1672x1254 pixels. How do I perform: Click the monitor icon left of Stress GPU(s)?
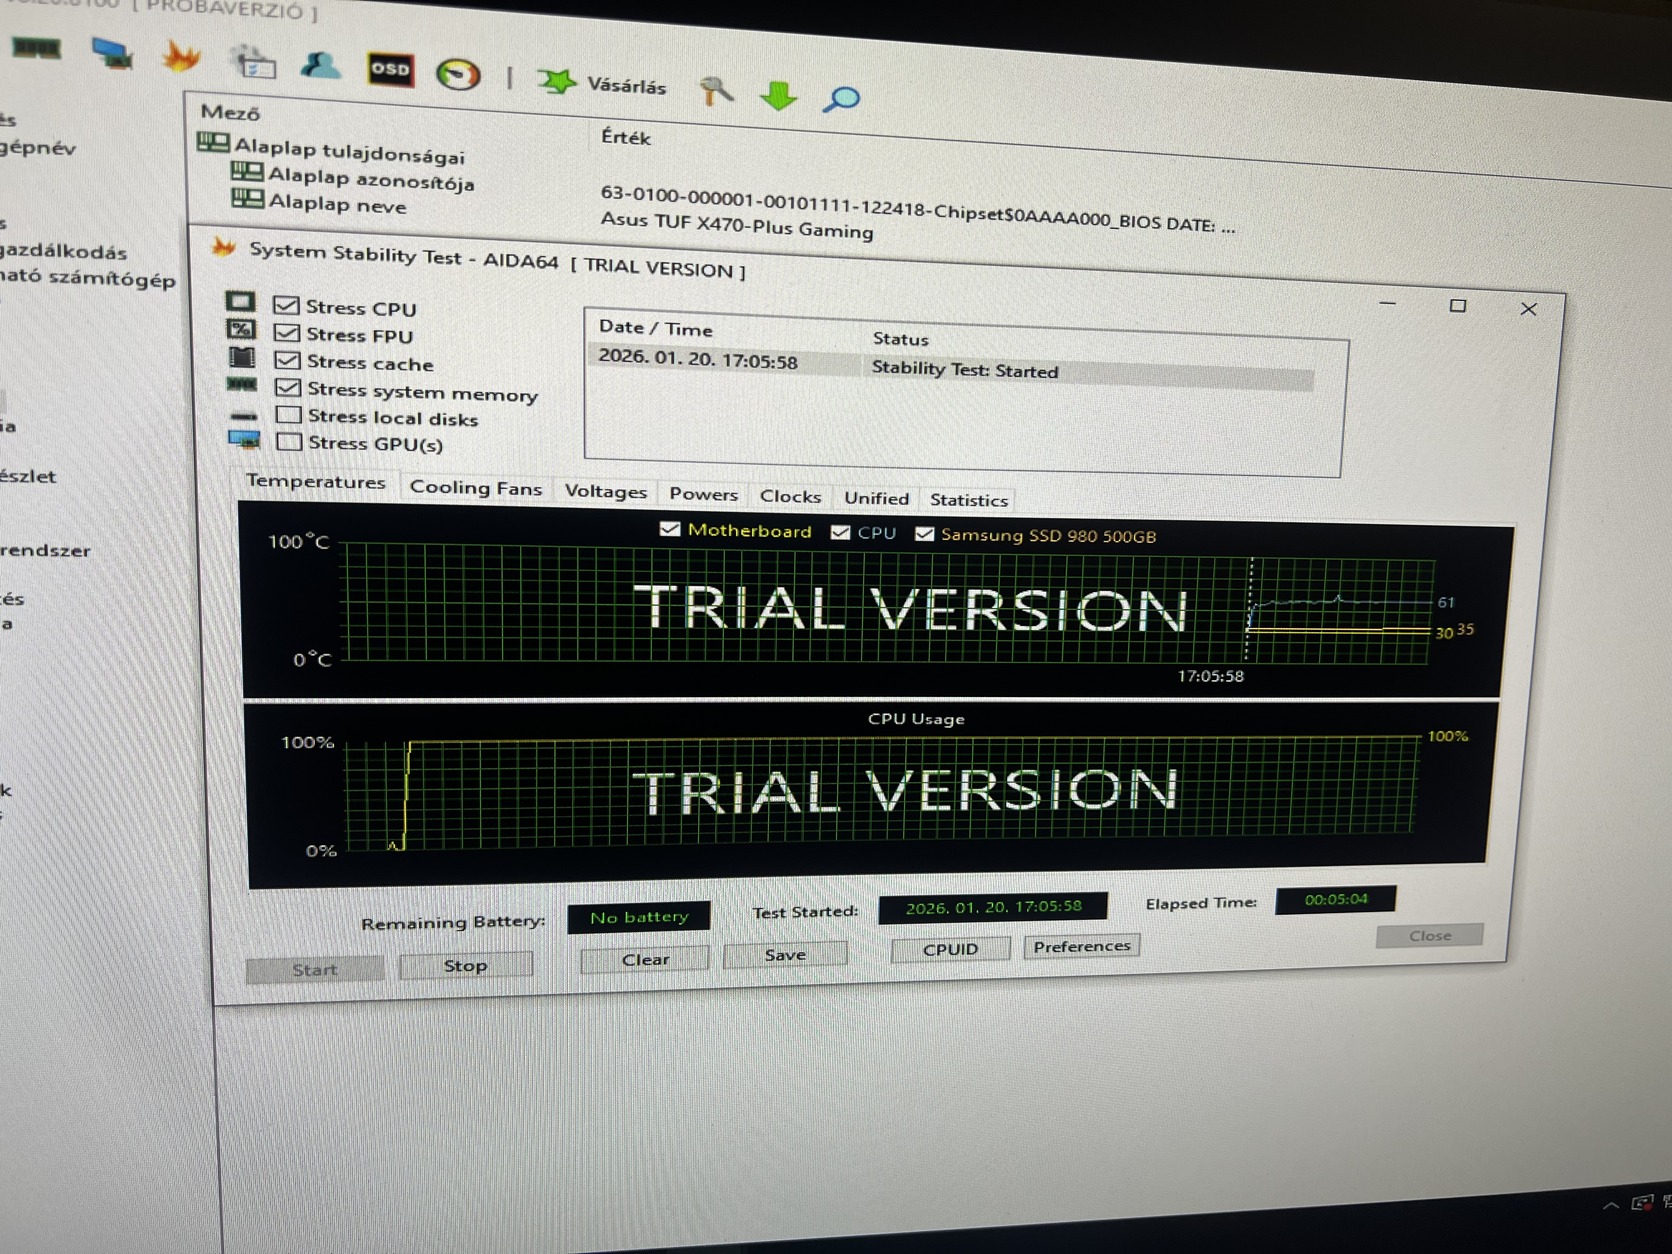pyautogui.click(x=244, y=439)
